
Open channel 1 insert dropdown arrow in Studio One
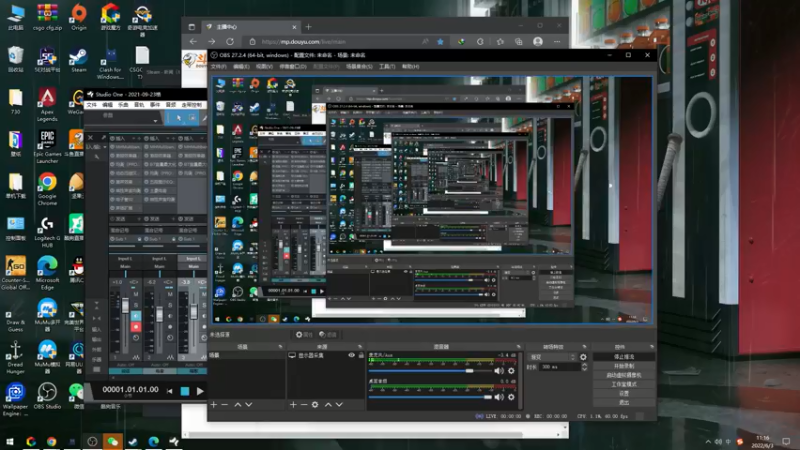point(135,138)
